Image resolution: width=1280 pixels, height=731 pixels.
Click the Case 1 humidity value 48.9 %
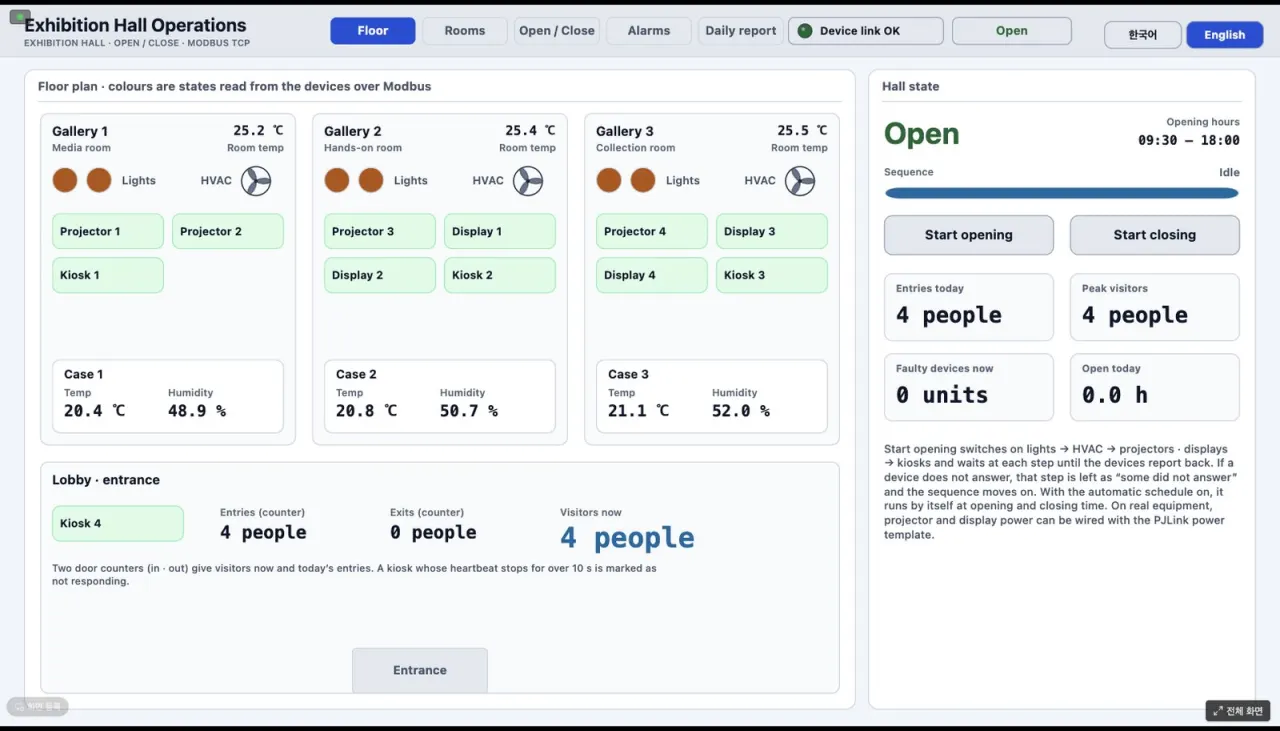[x=197, y=411]
